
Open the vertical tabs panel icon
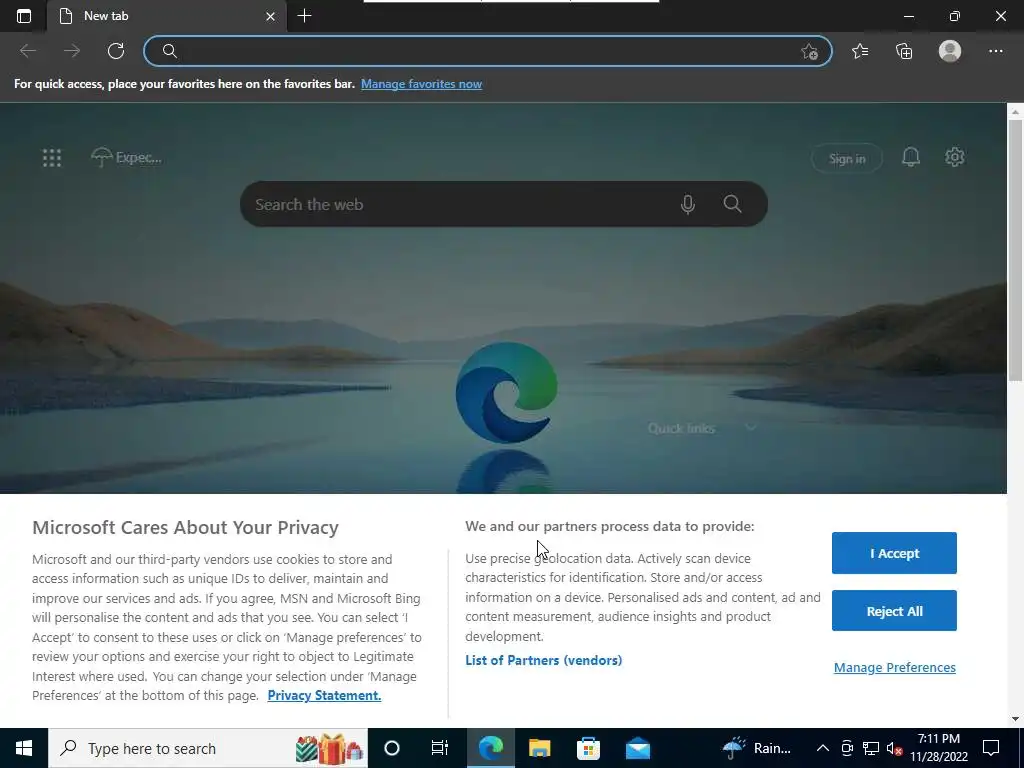click(x=24, y=16)
